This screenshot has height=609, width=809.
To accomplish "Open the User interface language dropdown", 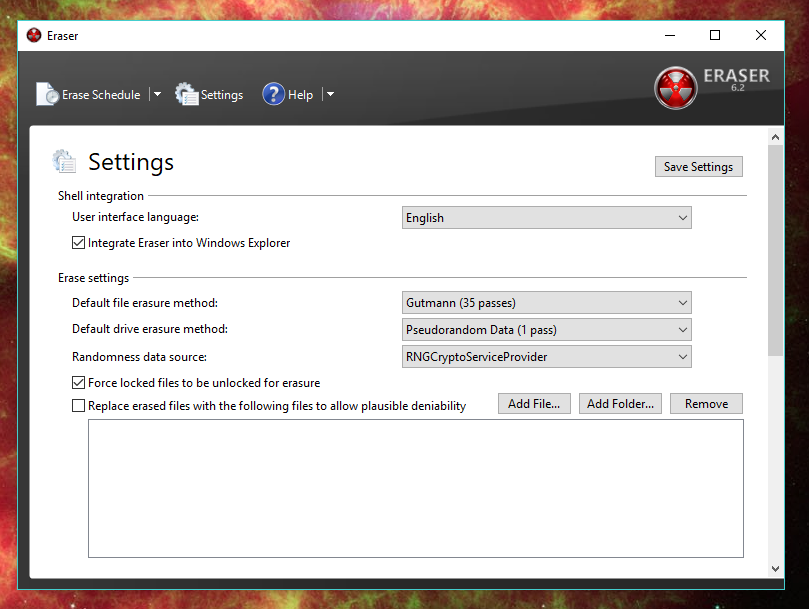I will (546, 218).
